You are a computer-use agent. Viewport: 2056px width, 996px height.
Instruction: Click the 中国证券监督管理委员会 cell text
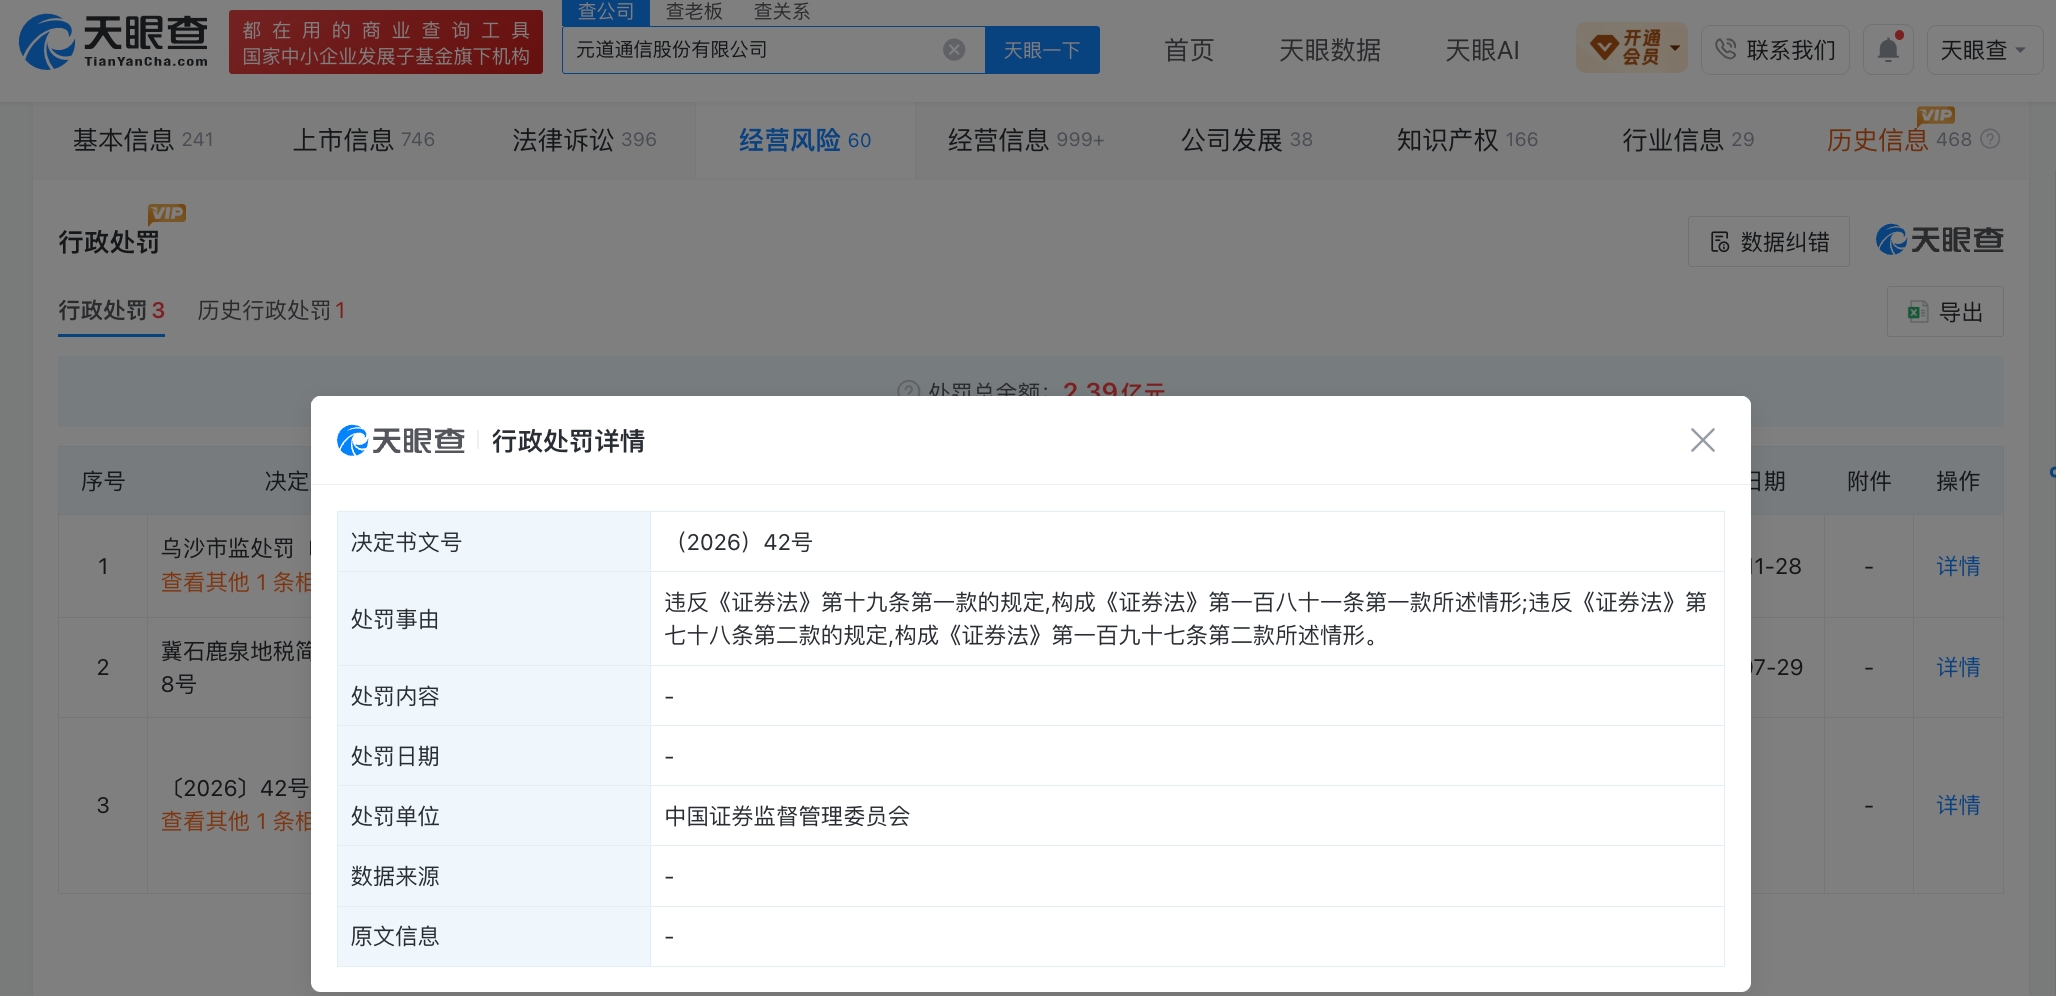[x=787, y=816]
